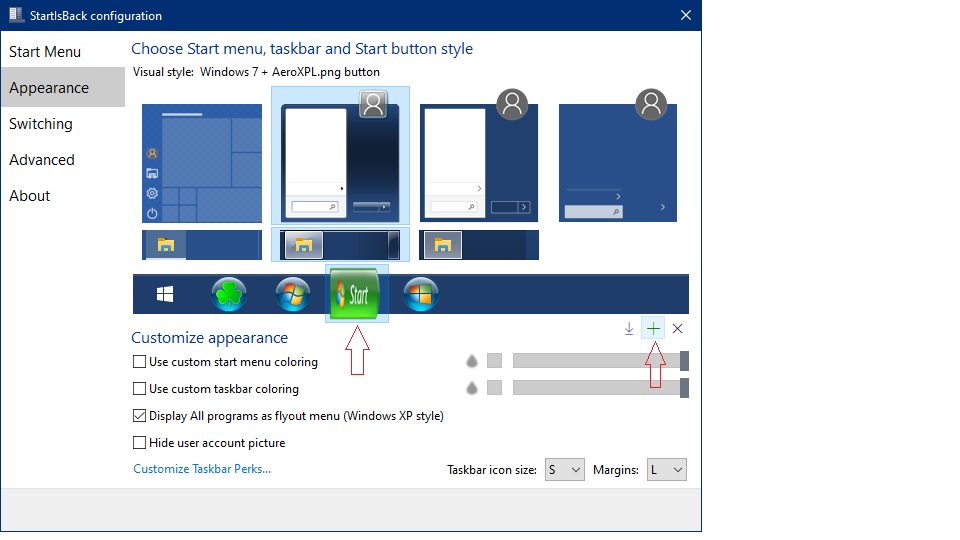
Task: Click the taskbar color droplet icon
Action: [x=471, y=388]
